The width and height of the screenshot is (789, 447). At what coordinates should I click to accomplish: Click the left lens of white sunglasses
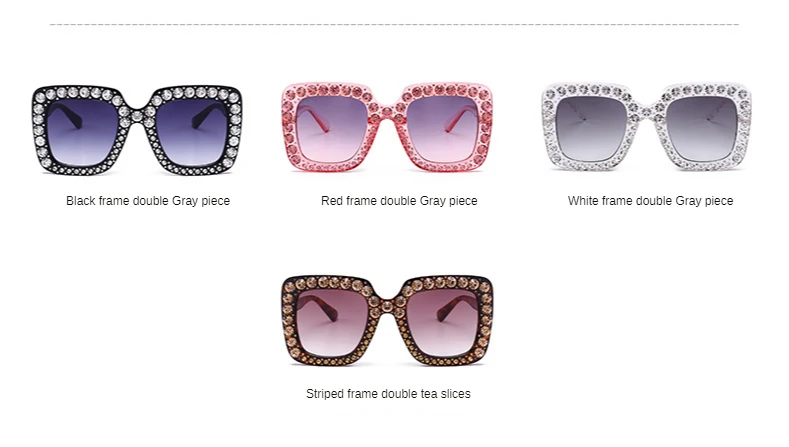591,129
